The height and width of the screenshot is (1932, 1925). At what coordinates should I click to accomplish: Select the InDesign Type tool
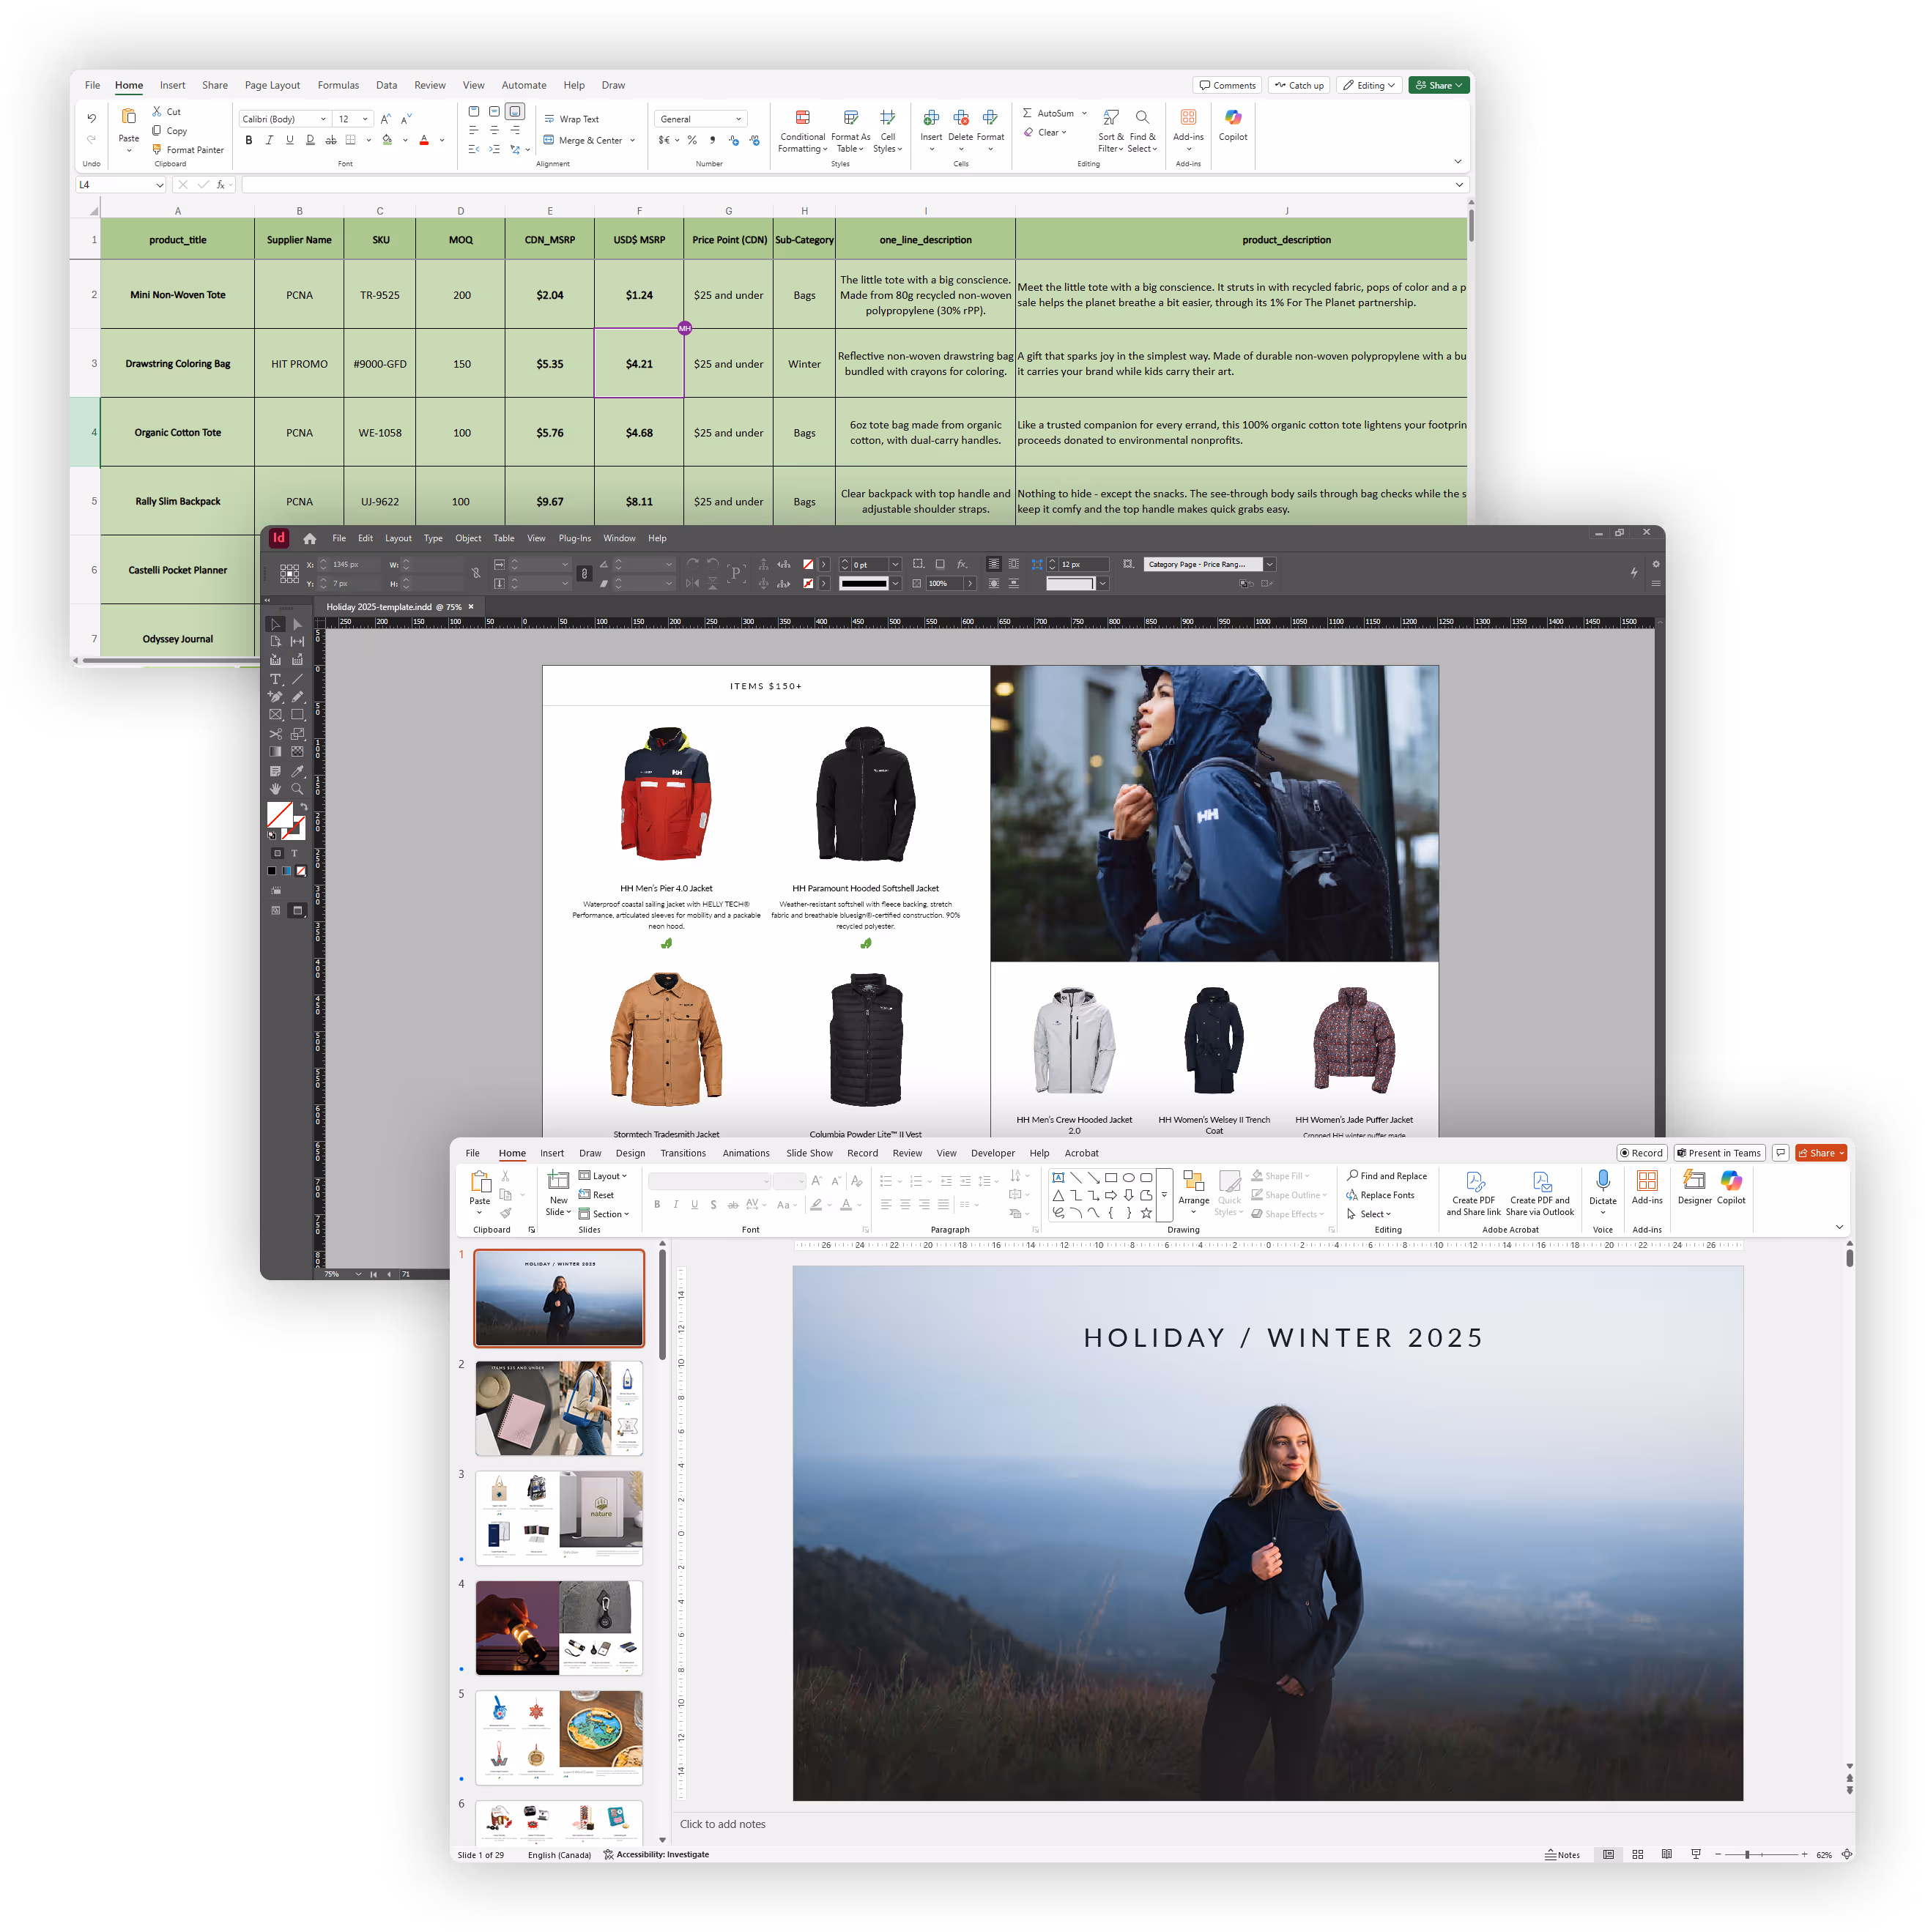(276, 679)
